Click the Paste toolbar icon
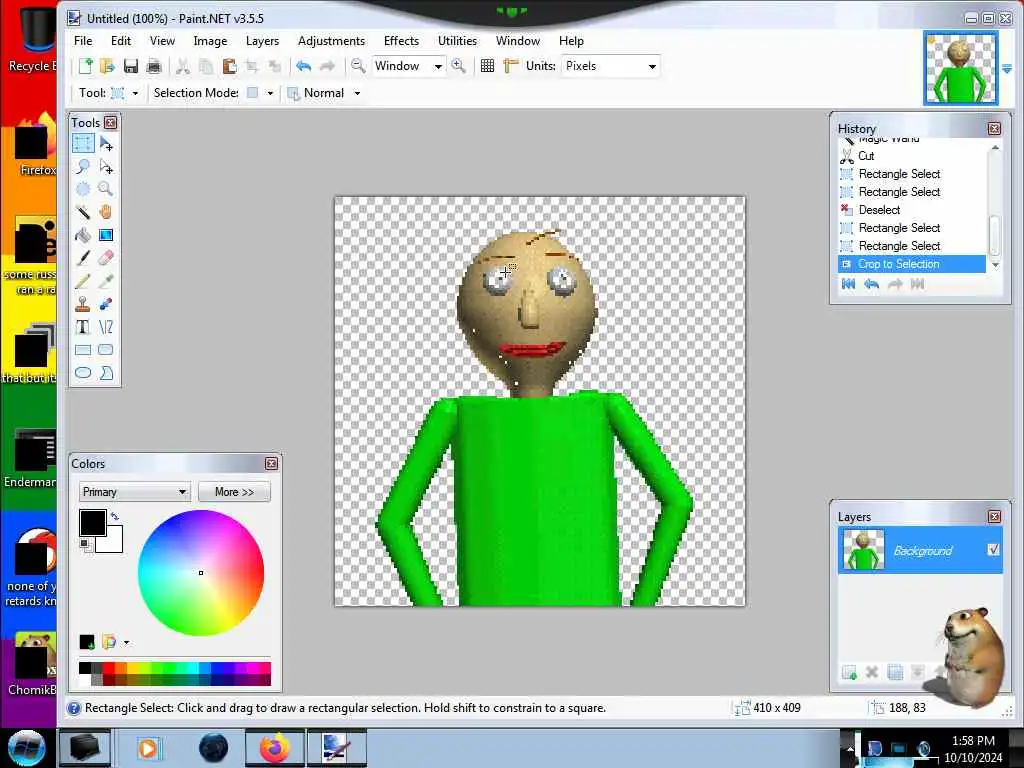Viewport: 1024px width, 768px height. 229,66
